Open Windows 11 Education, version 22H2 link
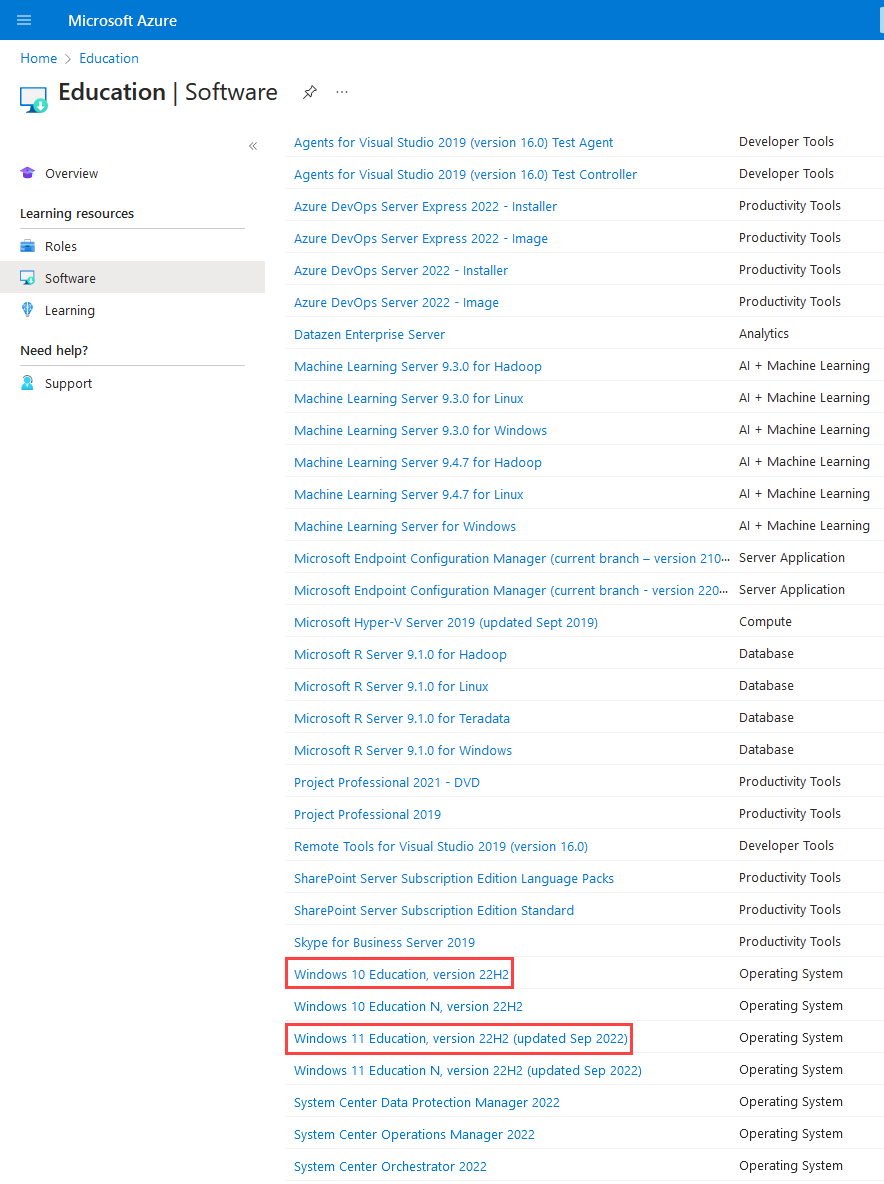This screenshot has width=884, height=1184. click(x=460, y=1038)
